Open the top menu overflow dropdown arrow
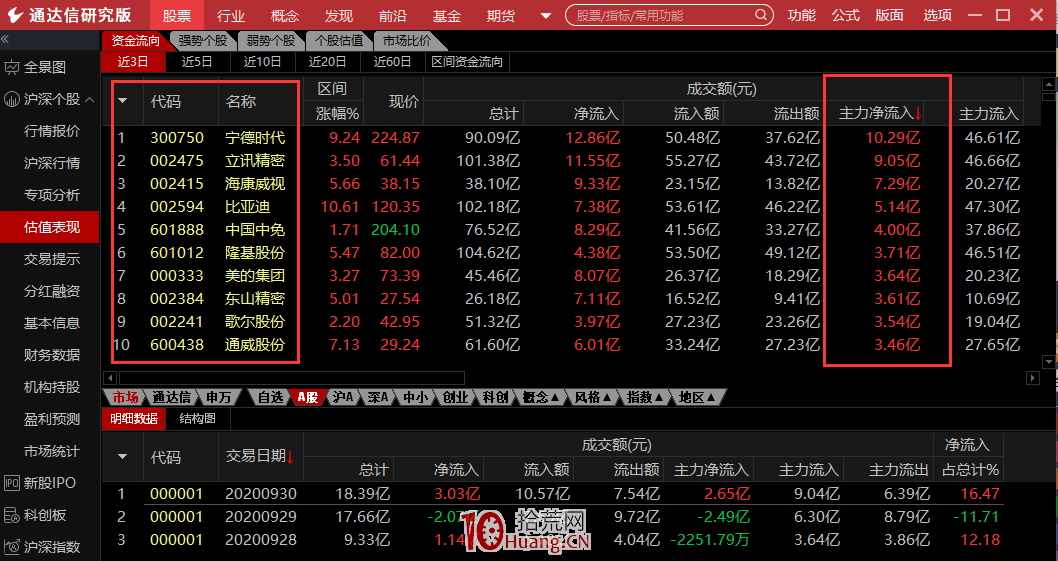The height and width of the screenshot is (561, 1058). point(546,16)
